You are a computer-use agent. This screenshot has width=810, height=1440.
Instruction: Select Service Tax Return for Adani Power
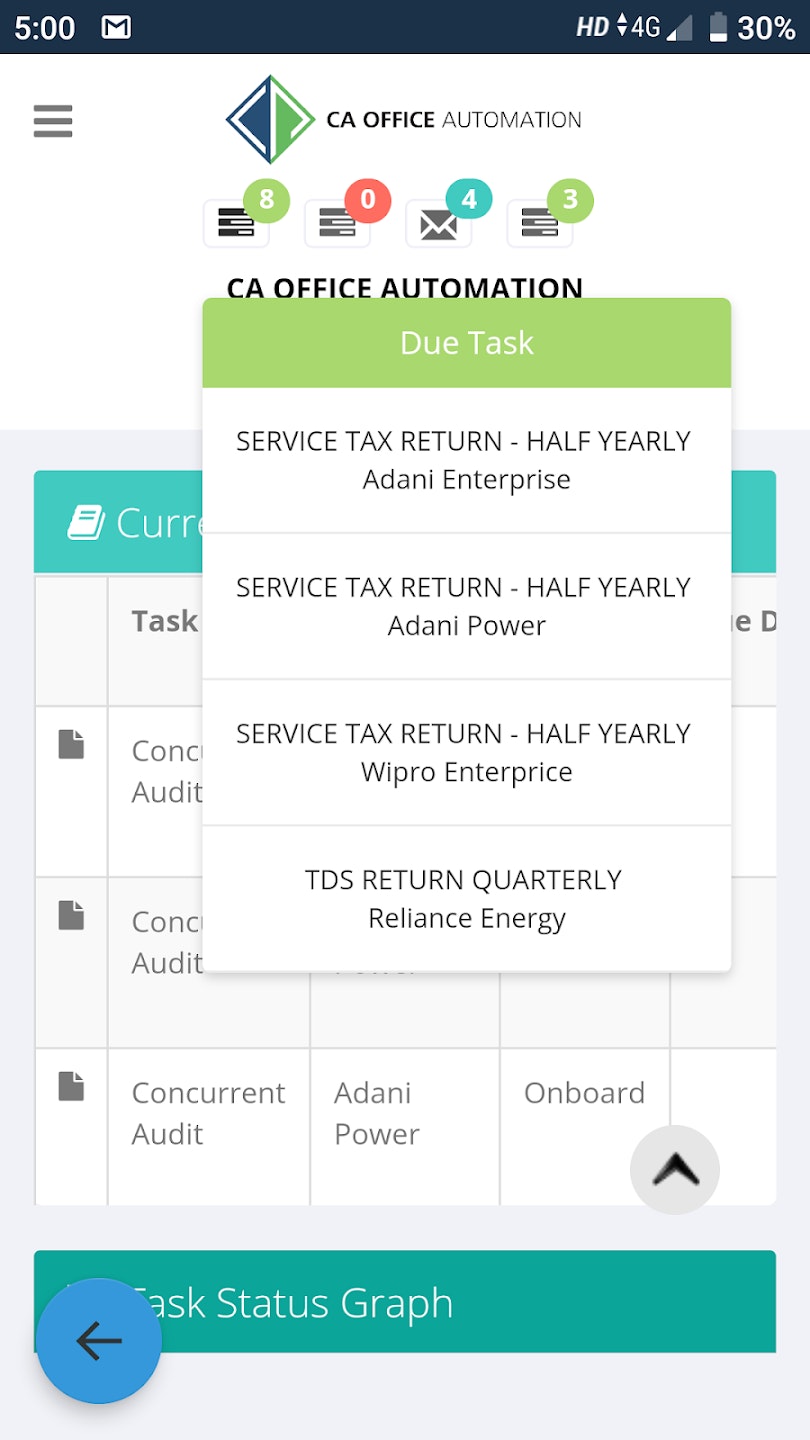click(466, 606)
